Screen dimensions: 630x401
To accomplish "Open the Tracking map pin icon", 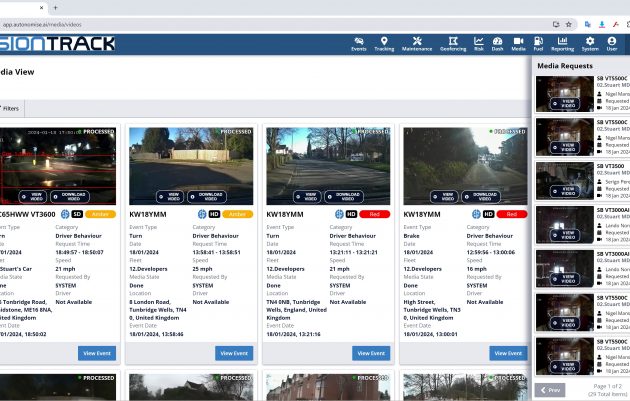I will tap(384, 43).
